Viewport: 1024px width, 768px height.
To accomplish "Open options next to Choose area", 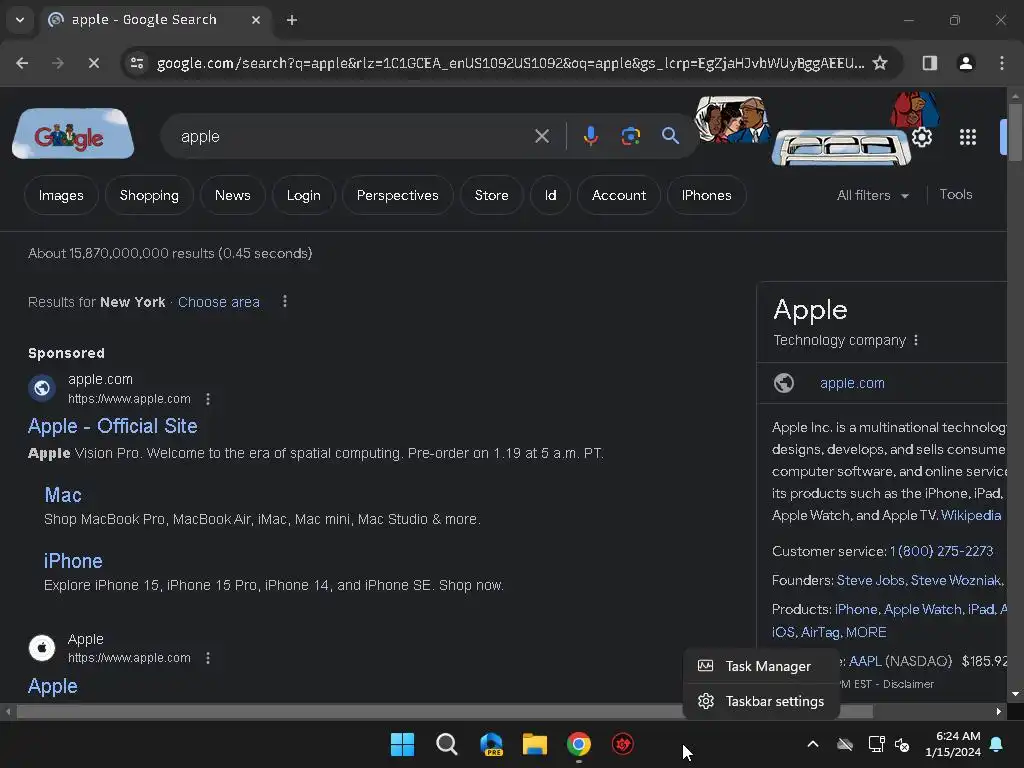I will [285, 301].
